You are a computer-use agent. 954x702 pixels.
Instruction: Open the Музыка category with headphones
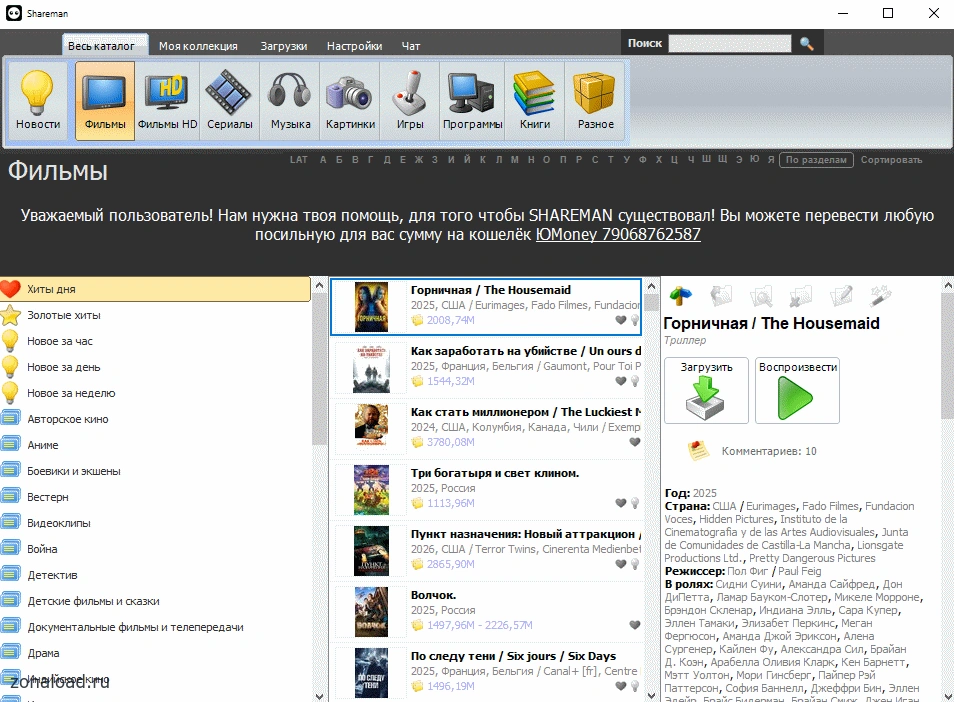290,101
